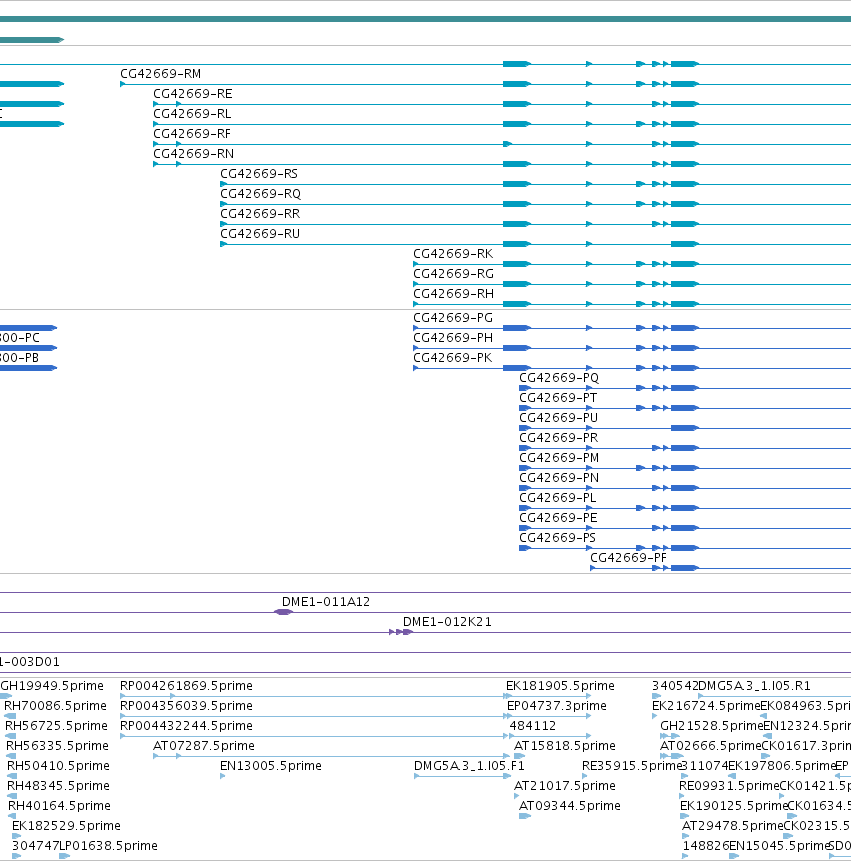Click the CG42669-PS protein label
Screen dimensions: 851x861
tap(557, 538)
